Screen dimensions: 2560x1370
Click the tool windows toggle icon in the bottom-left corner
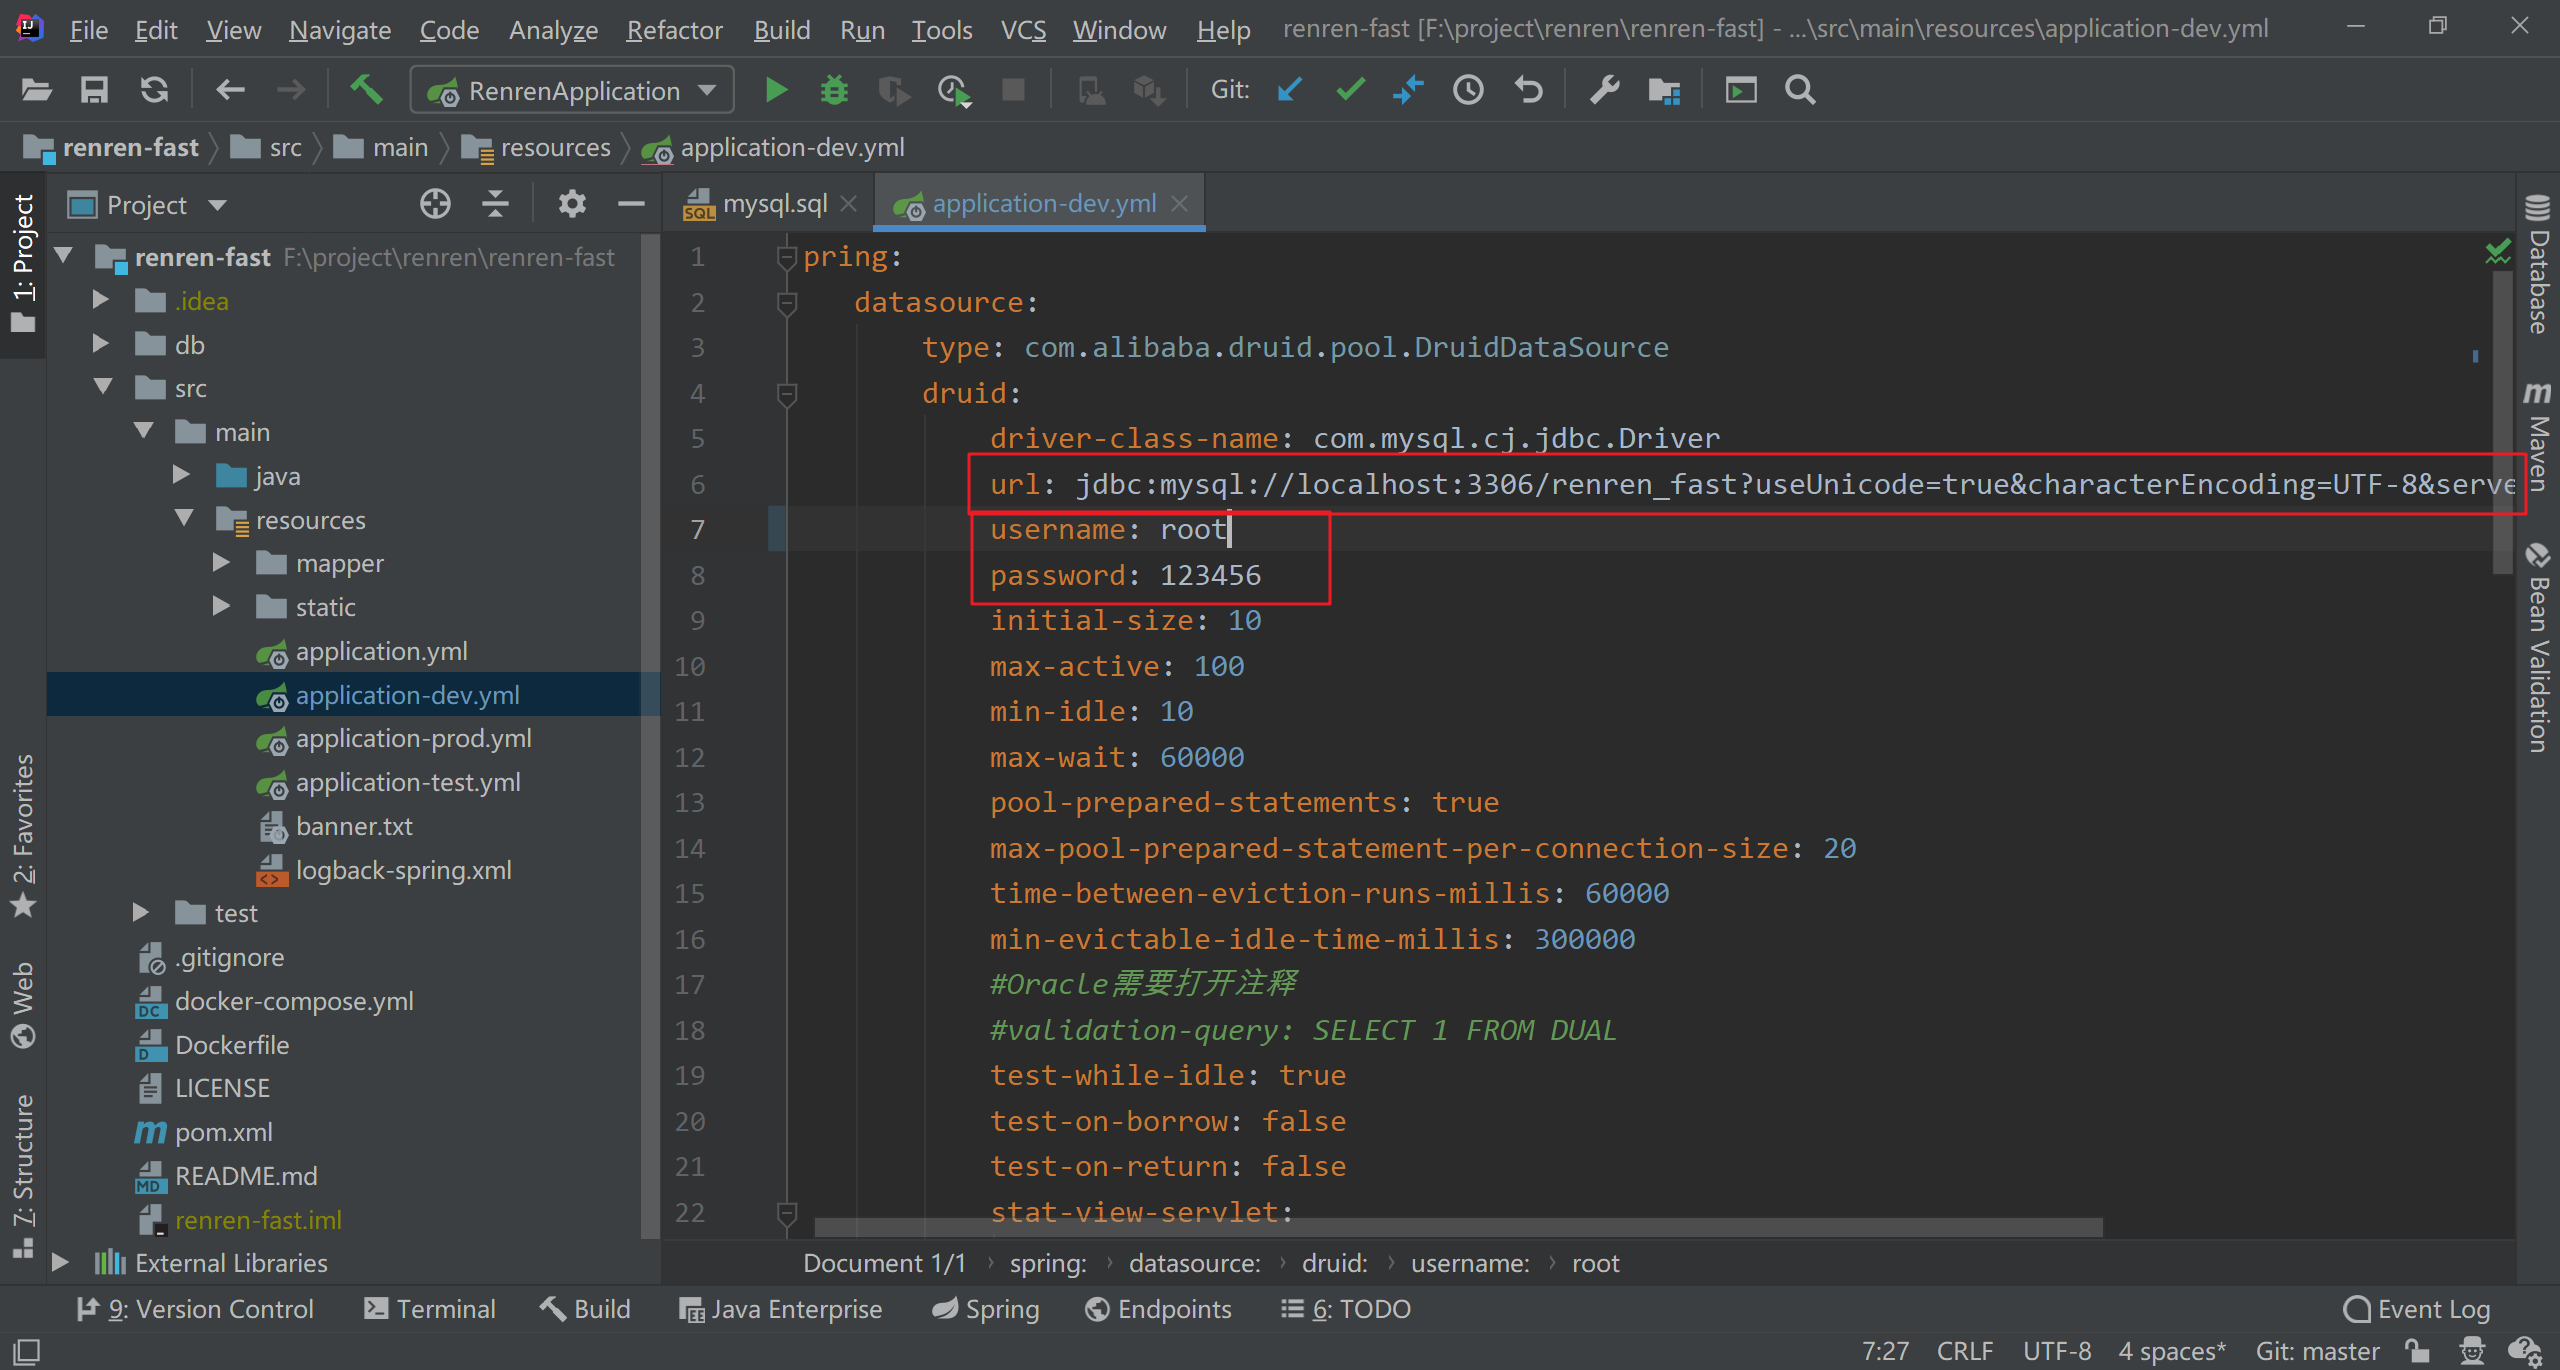[x=26, y=1352]
